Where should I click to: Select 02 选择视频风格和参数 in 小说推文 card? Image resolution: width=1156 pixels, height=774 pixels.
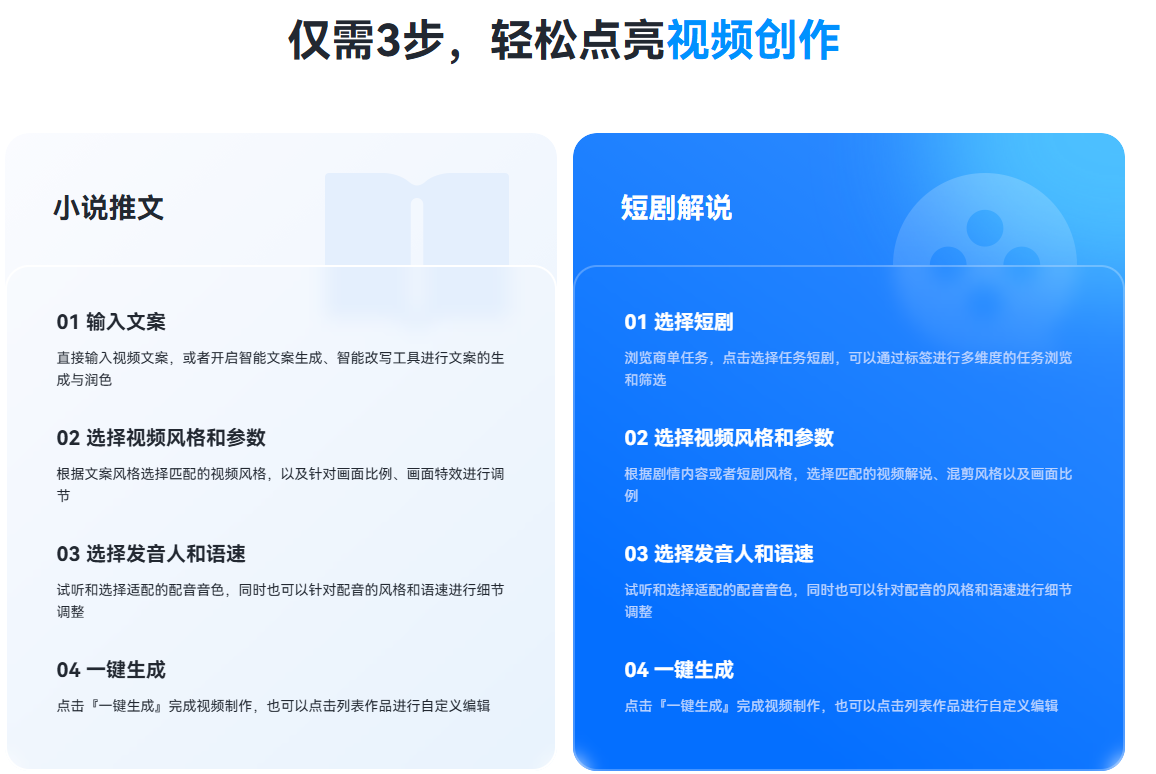pos(161,438)
